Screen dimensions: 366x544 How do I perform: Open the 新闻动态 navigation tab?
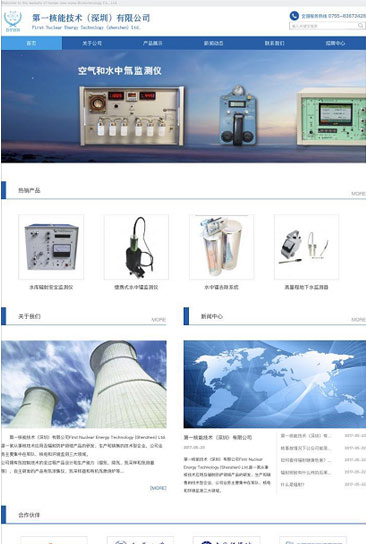(214, 43)
